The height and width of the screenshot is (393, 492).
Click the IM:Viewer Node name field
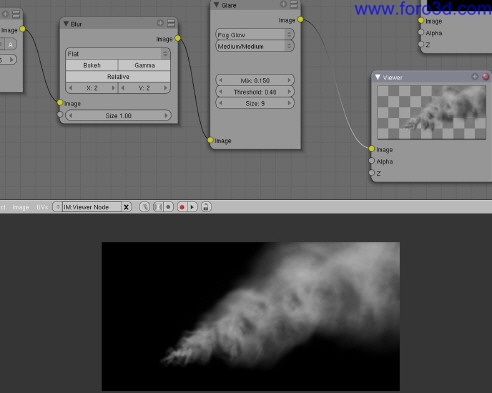(x=91, y=207)
